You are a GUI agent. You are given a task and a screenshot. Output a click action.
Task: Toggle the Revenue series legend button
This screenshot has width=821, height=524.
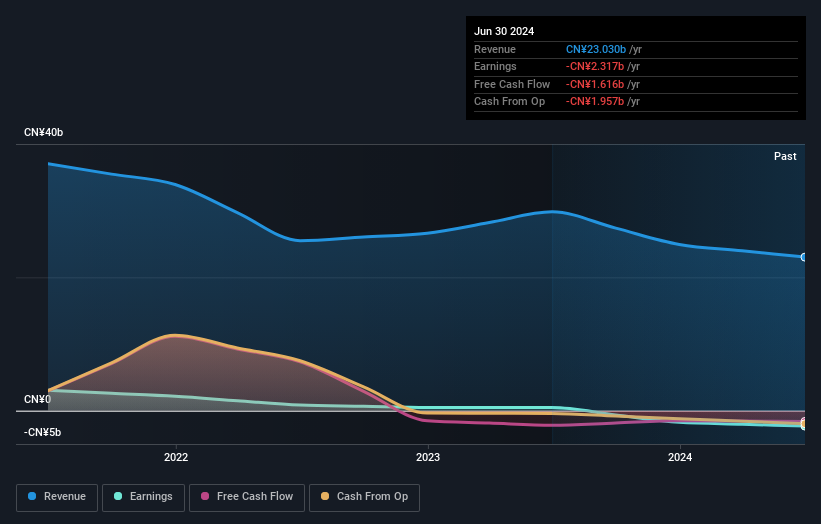click(x=57, y=497)
